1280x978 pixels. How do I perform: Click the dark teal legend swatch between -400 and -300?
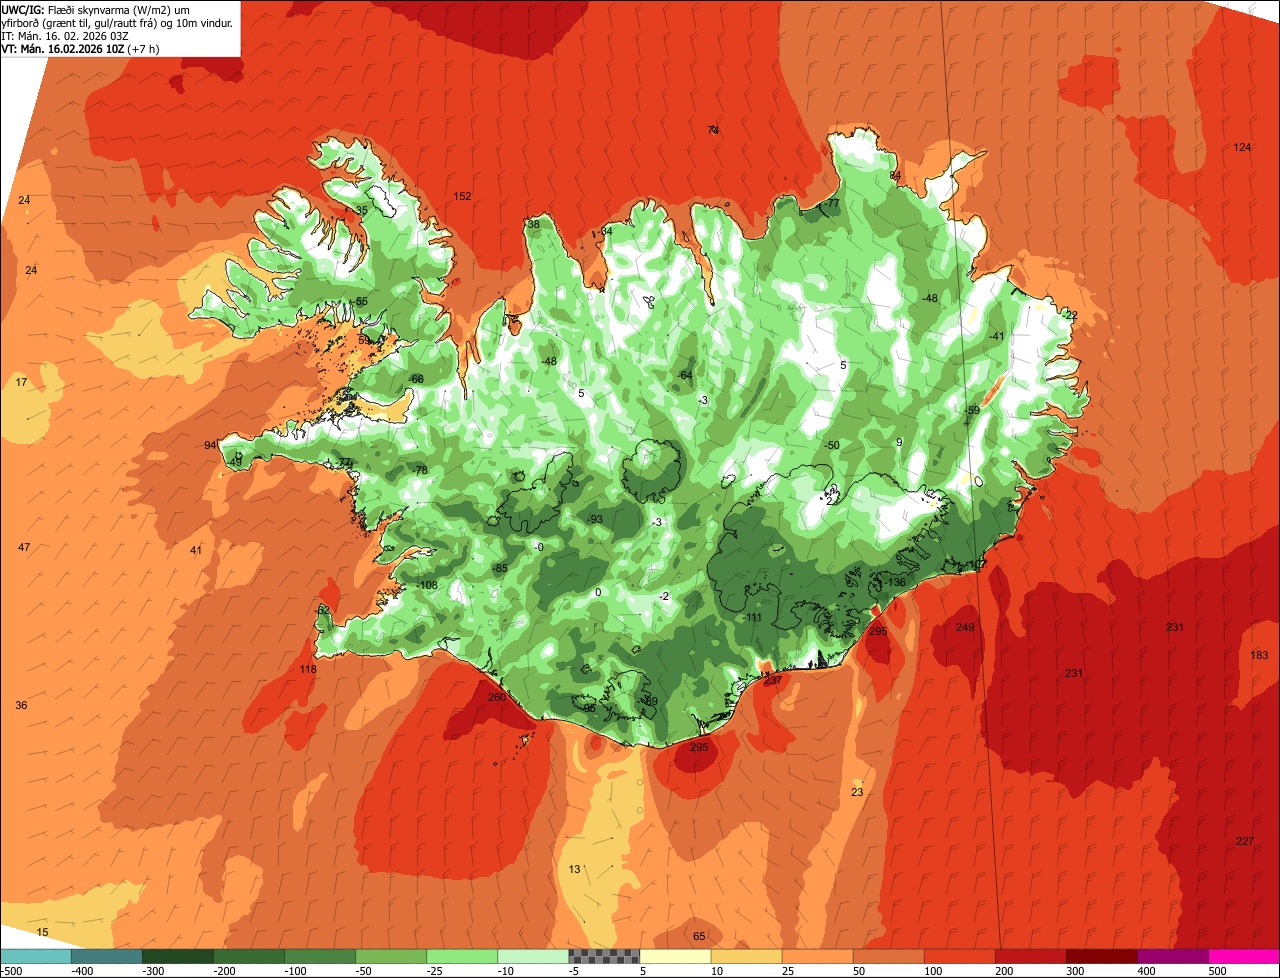click(107, 956)
